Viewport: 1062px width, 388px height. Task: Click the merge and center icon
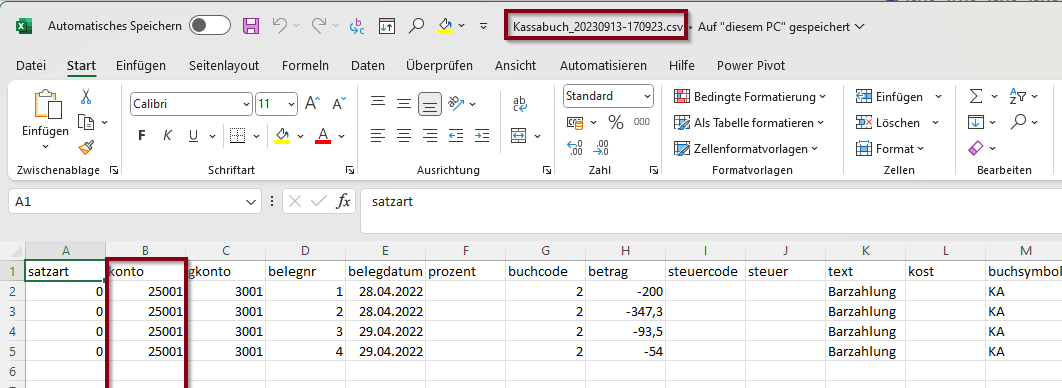(x=519, y=135)
